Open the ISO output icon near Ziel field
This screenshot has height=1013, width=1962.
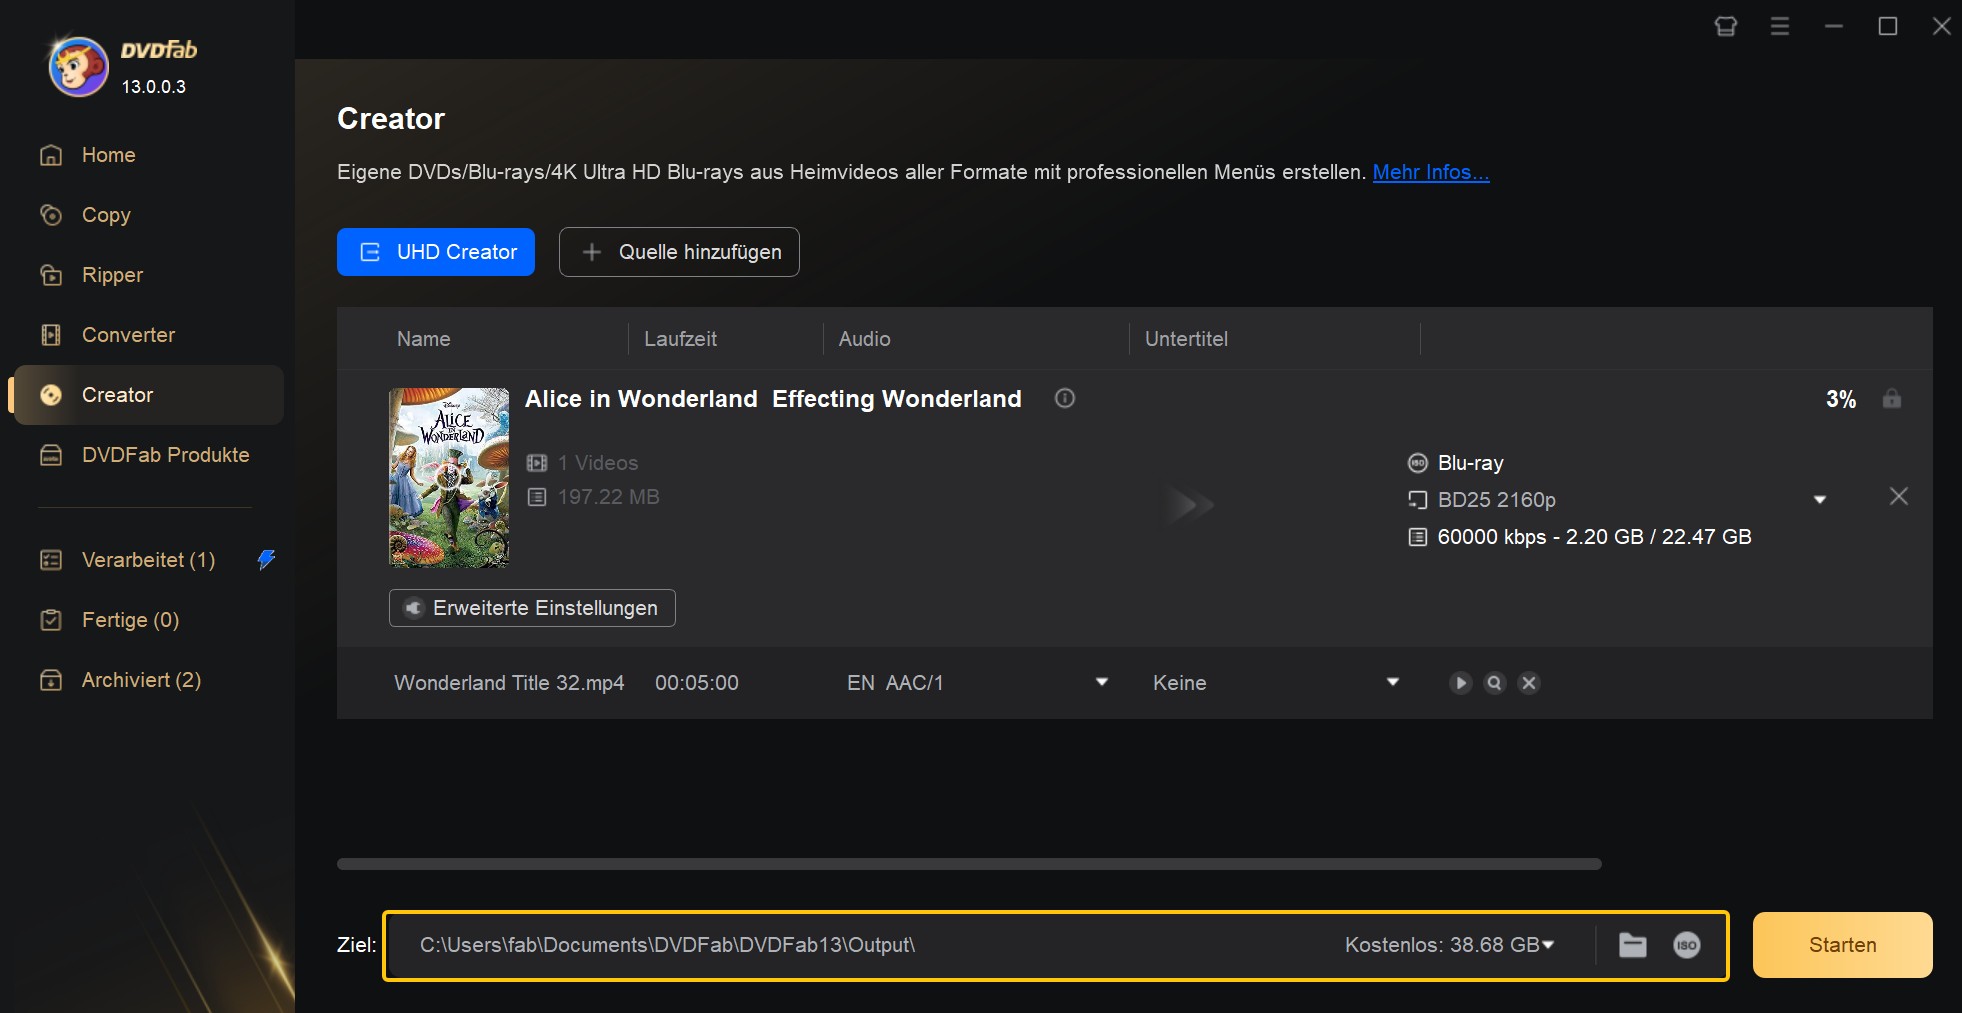[x=1688, y=945]
